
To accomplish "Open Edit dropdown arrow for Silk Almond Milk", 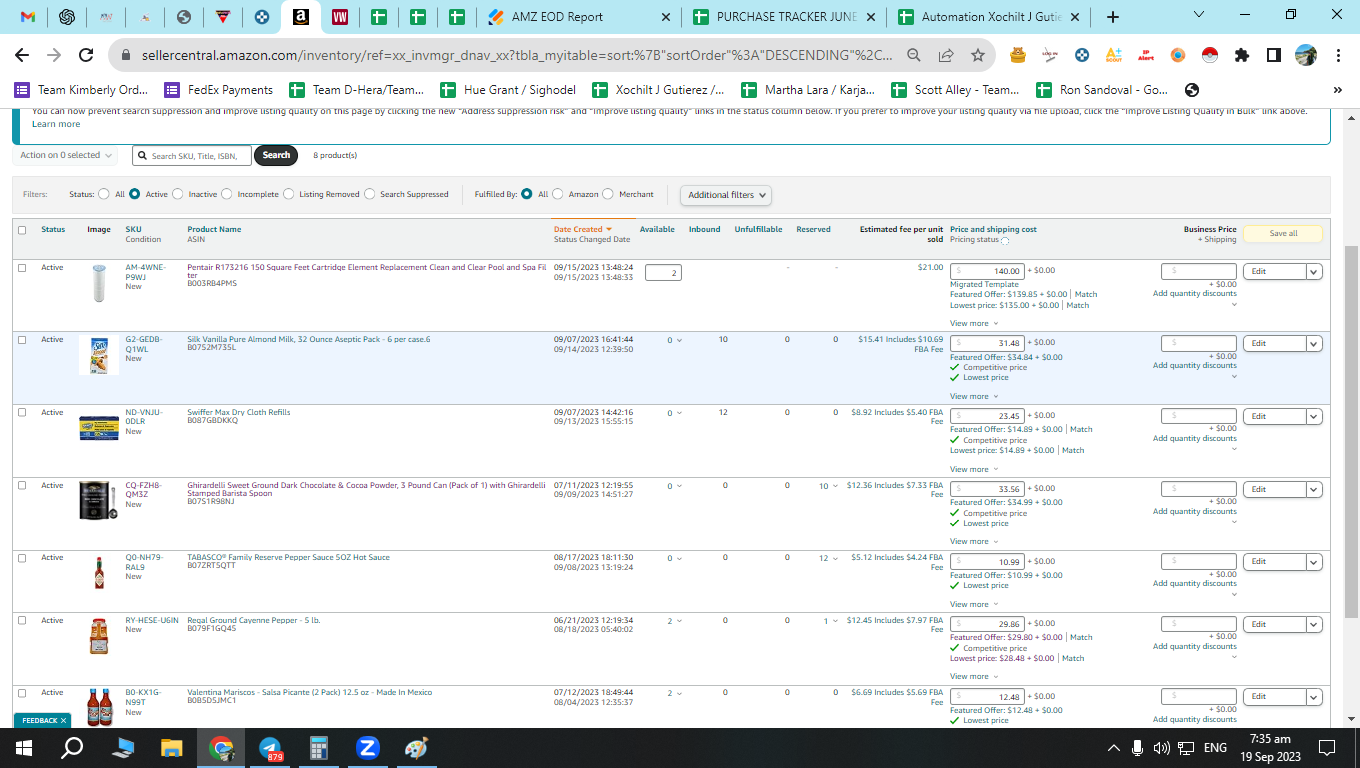I will pos(1314,343).
